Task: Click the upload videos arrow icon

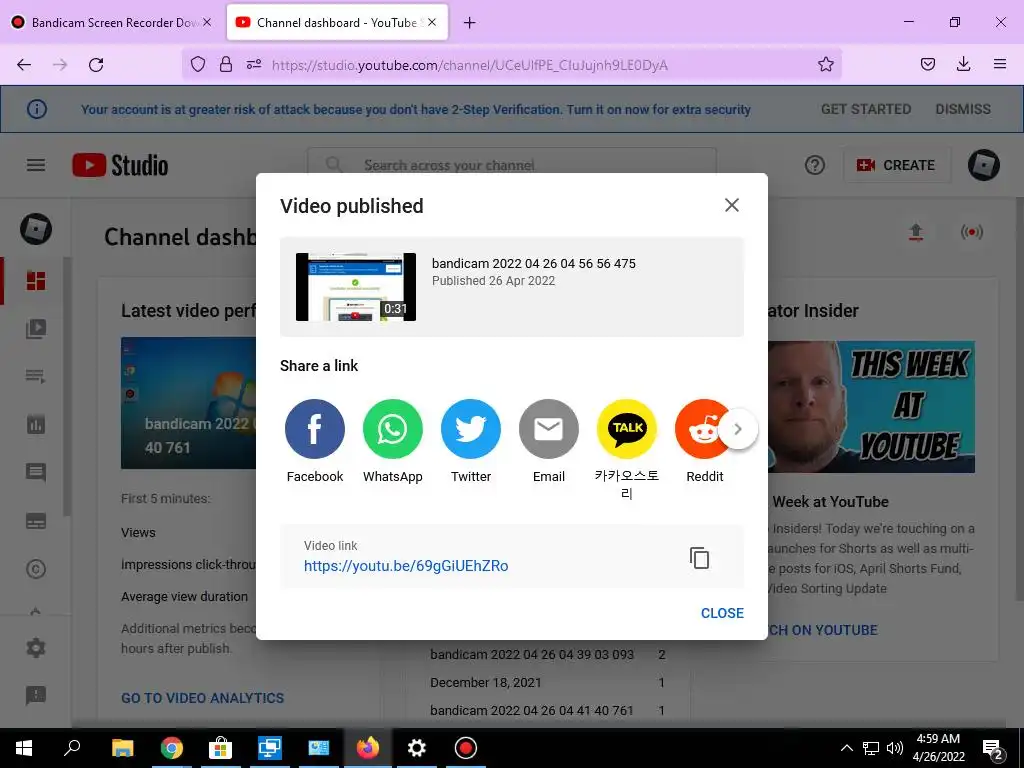Action: [x=916, y=232]
